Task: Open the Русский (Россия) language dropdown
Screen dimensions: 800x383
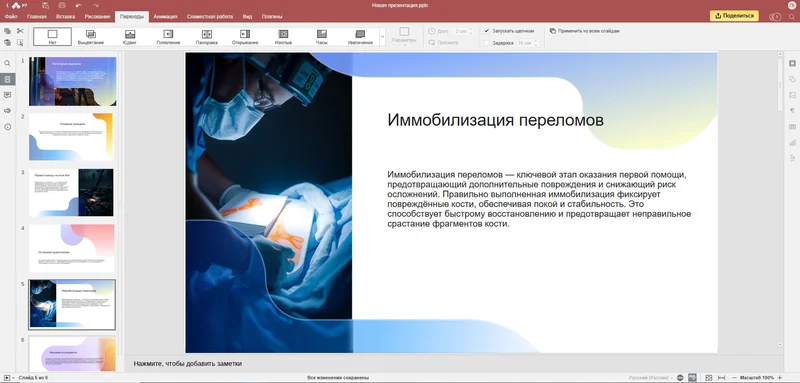Action: click(651, 378)
